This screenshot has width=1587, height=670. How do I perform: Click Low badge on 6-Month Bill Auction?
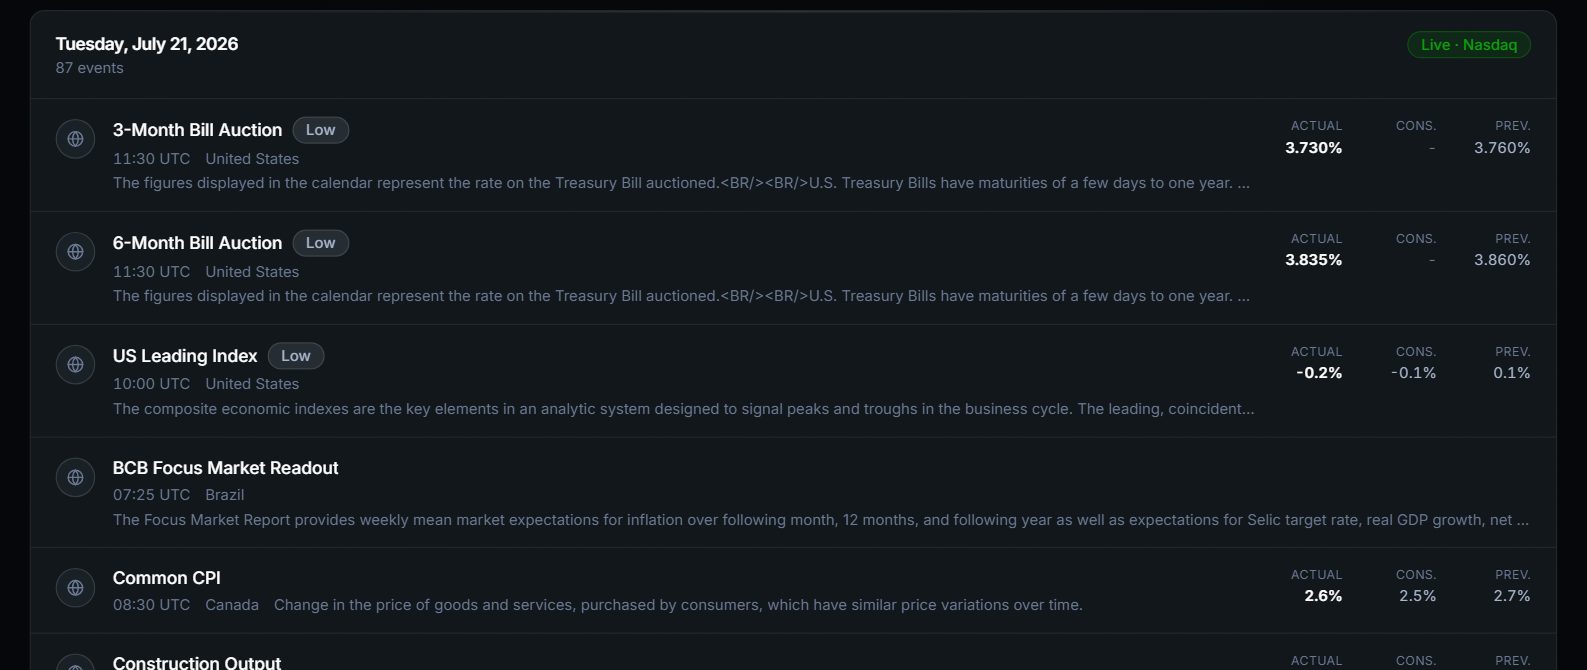coord(321,243)
